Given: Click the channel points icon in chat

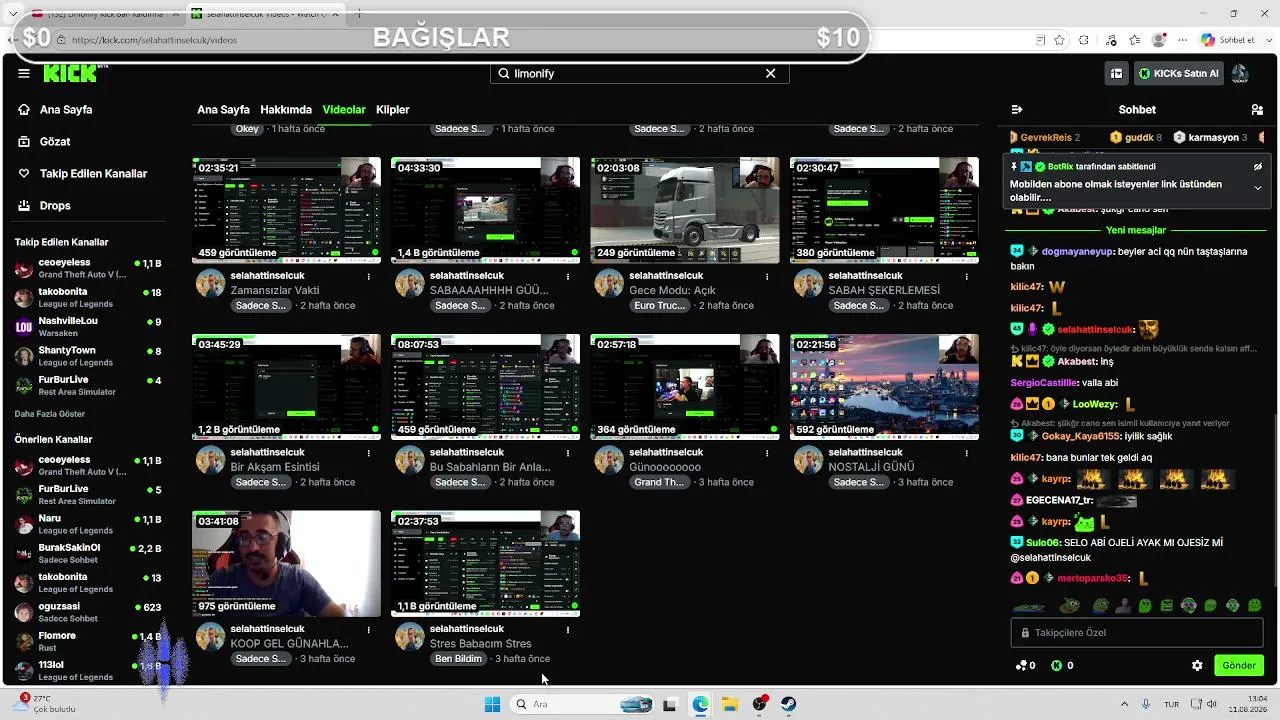Looking at the screenshot, I should click(1021, 665).
